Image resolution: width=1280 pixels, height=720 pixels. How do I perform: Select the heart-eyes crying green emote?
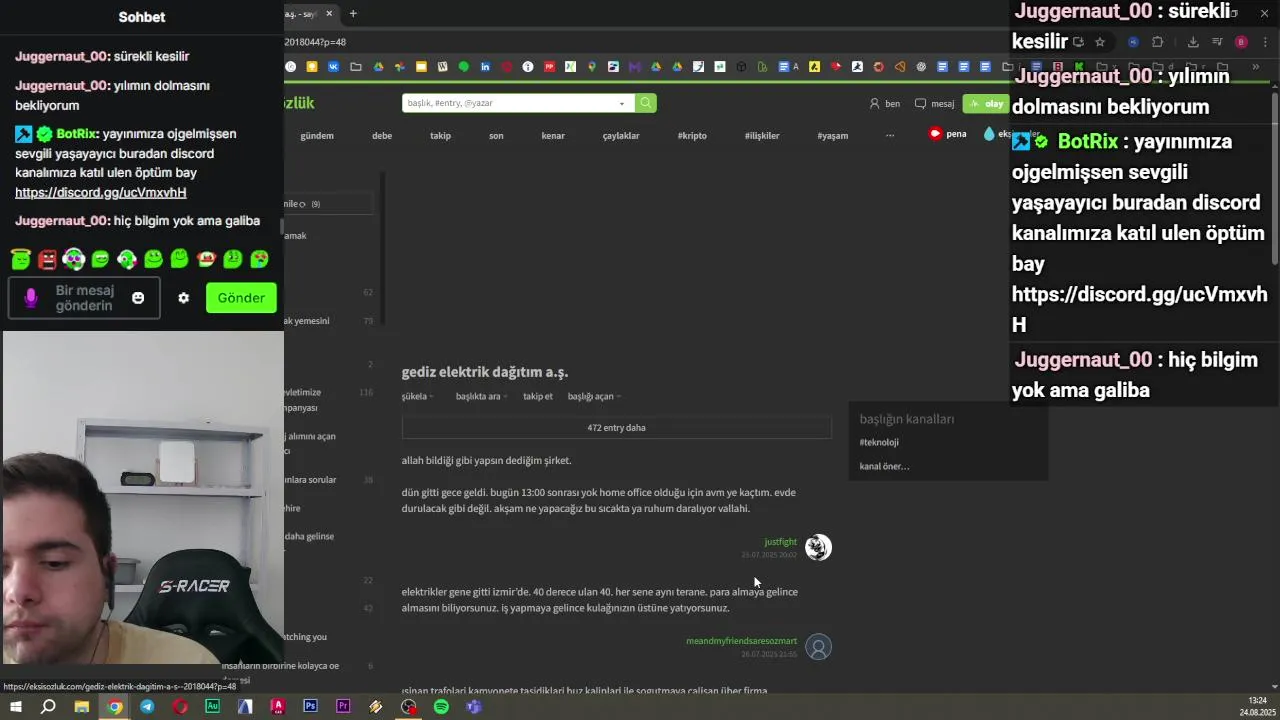pyautogui.click(x=259, y=259)
